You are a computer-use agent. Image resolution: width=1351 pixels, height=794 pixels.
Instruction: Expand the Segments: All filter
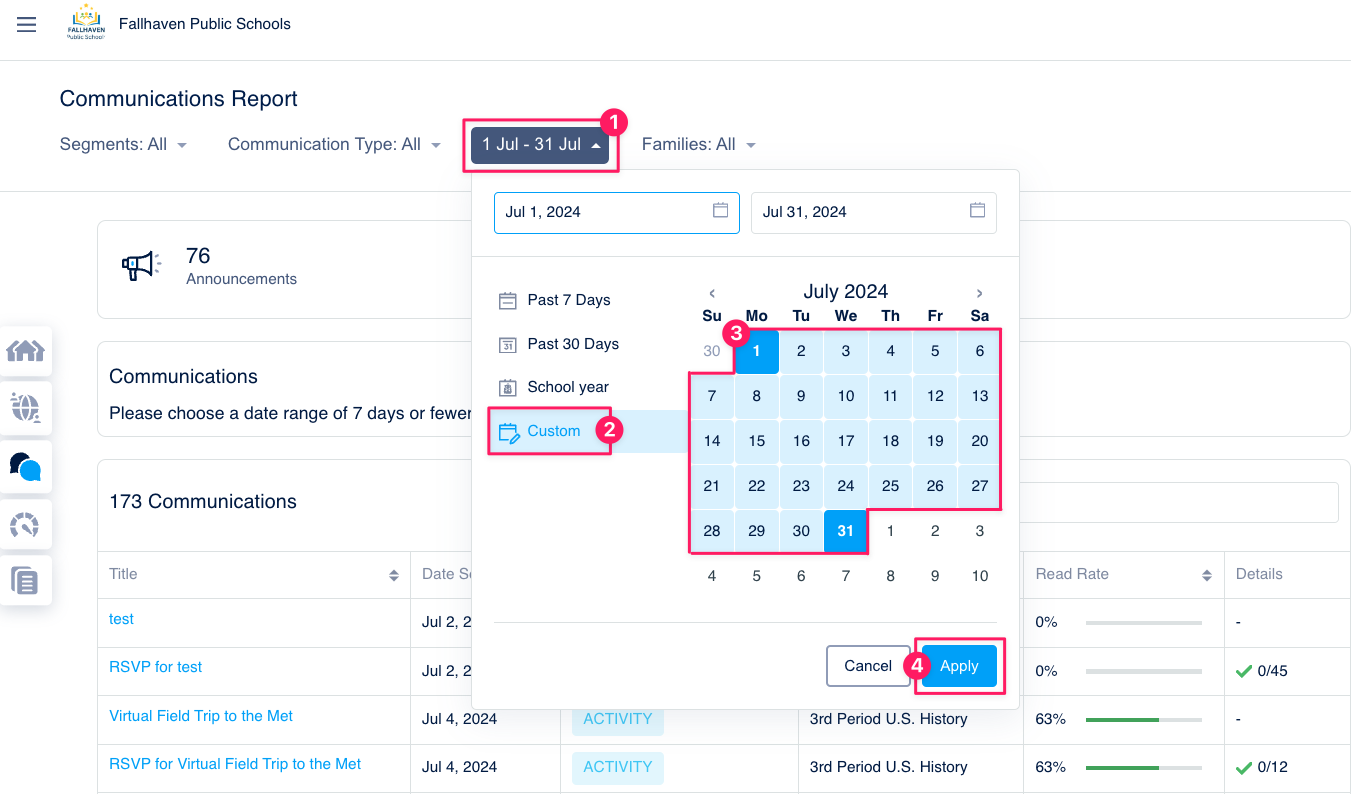tap(123, 144)
